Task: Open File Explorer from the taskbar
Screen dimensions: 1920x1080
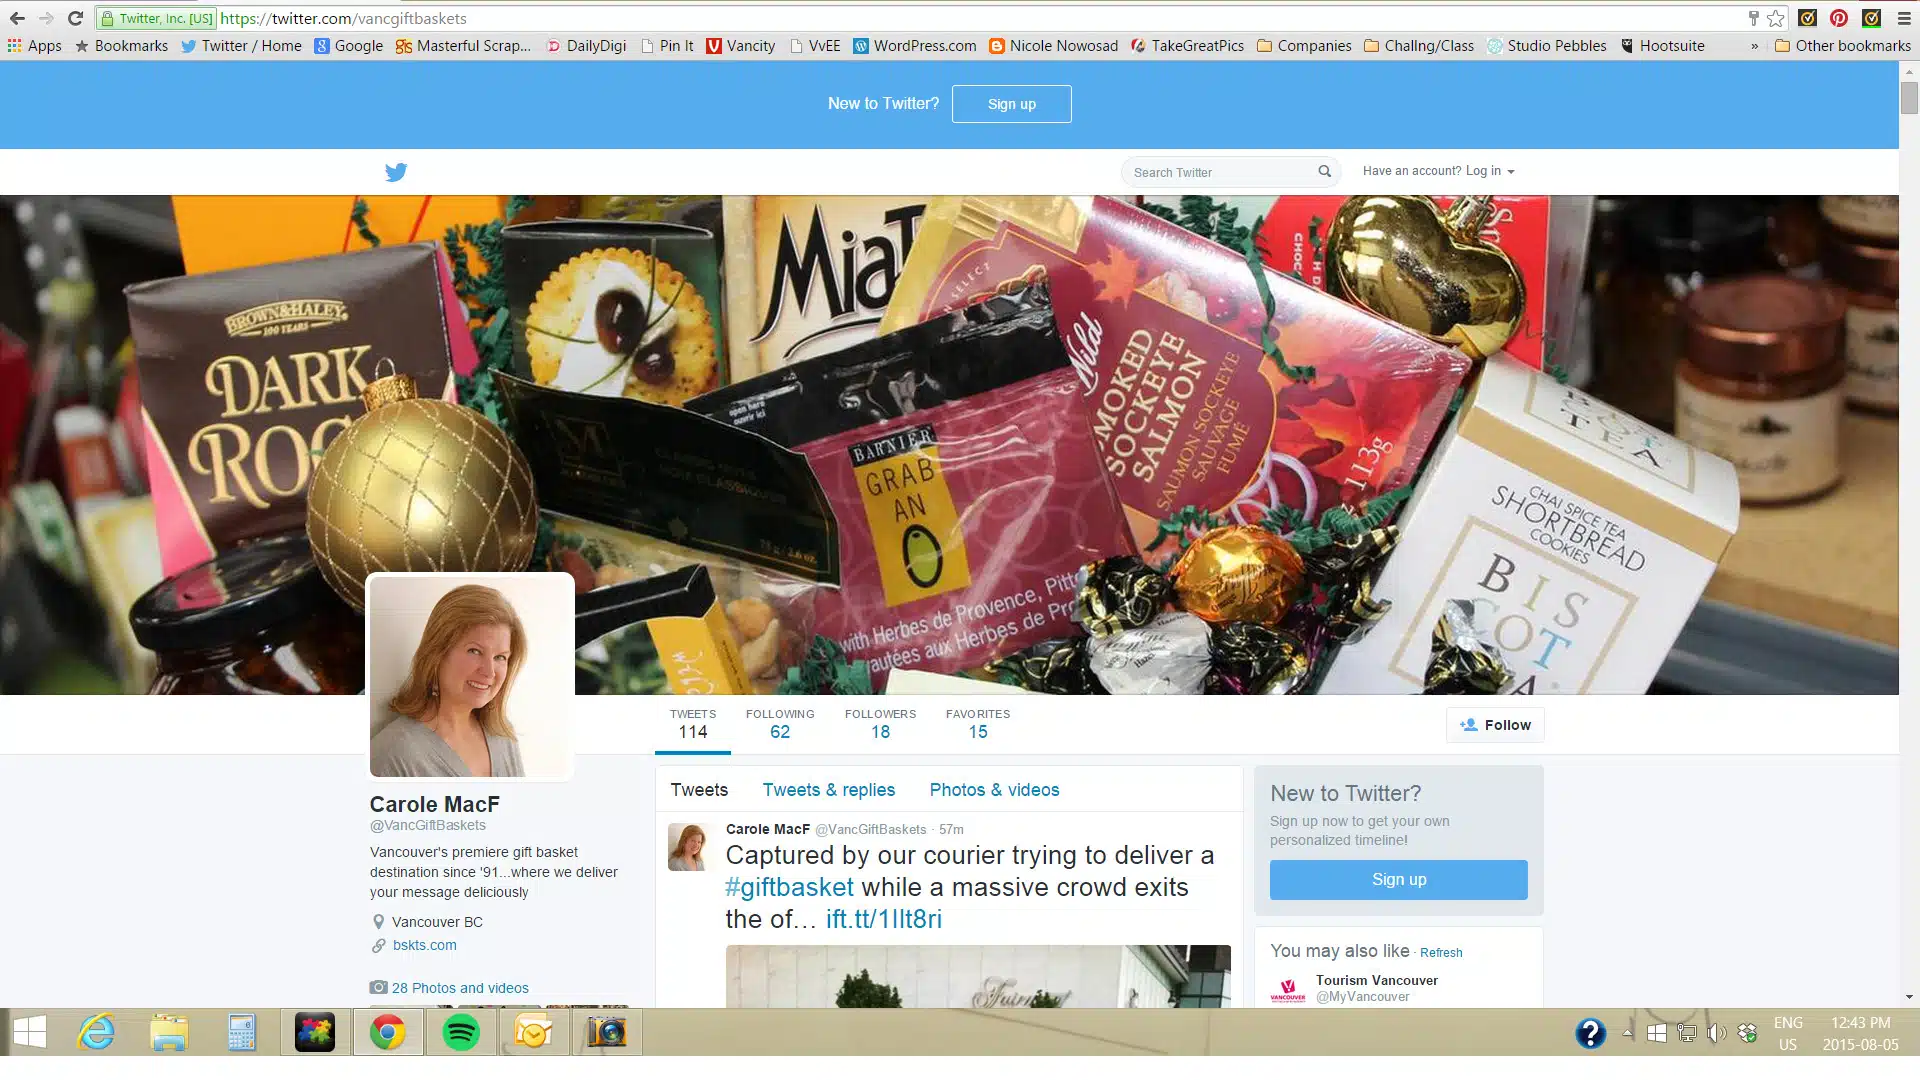Action: 169,1032
